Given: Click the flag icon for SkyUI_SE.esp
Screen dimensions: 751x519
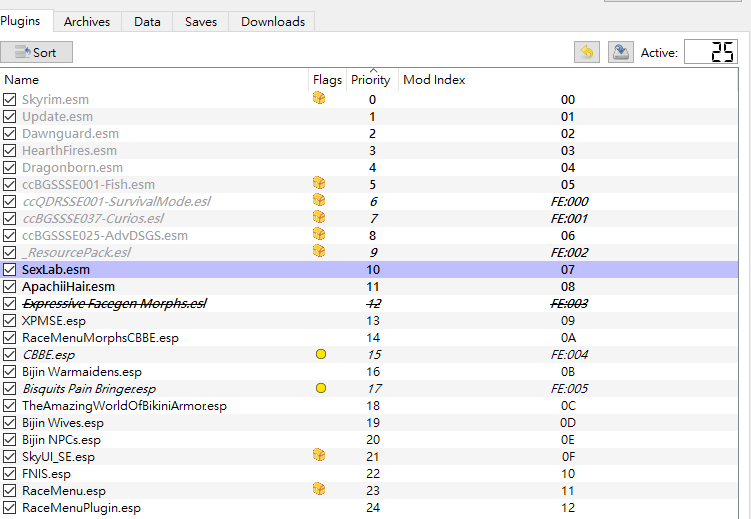Looking at the screenshot, I should click(319, 455).
